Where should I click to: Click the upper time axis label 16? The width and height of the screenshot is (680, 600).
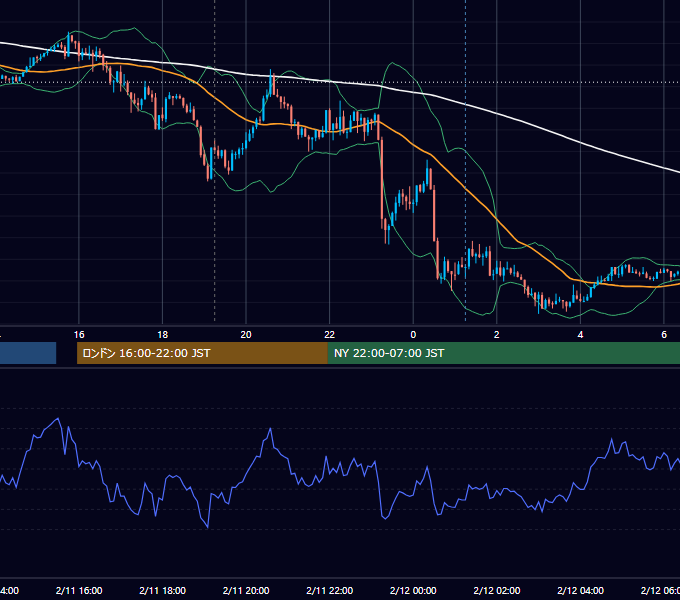(x=79, y=335)
